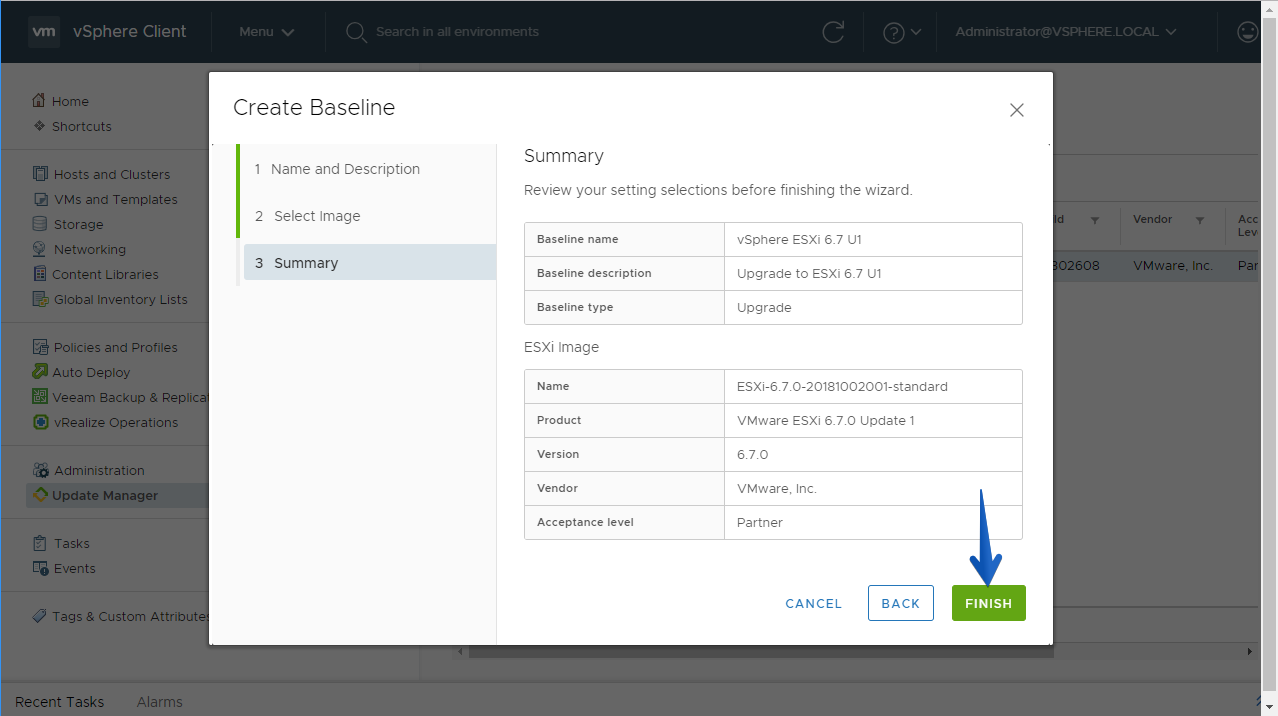Click the Policies and Profiles icon
This screenshot has width=1278, height=716.
coord(40,347)
